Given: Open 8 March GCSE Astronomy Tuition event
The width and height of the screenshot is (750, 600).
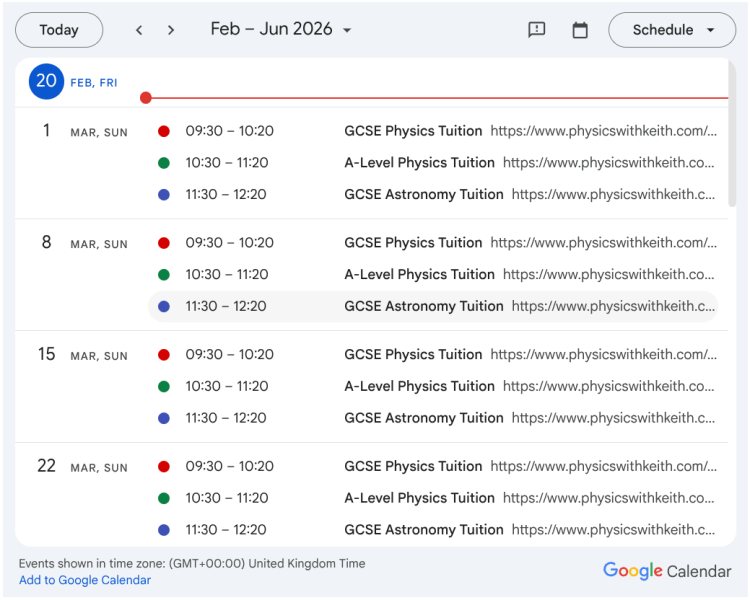Looking at the screenshot, I should (x=423, y=306).
